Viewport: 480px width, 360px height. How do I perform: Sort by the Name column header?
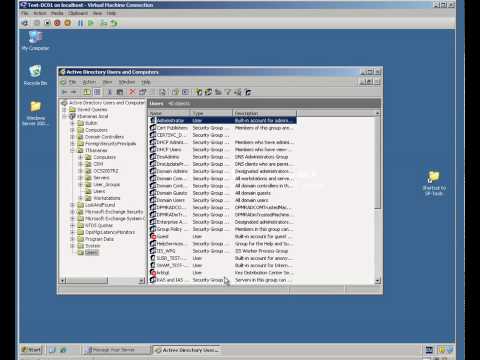[x=169, y=113]
